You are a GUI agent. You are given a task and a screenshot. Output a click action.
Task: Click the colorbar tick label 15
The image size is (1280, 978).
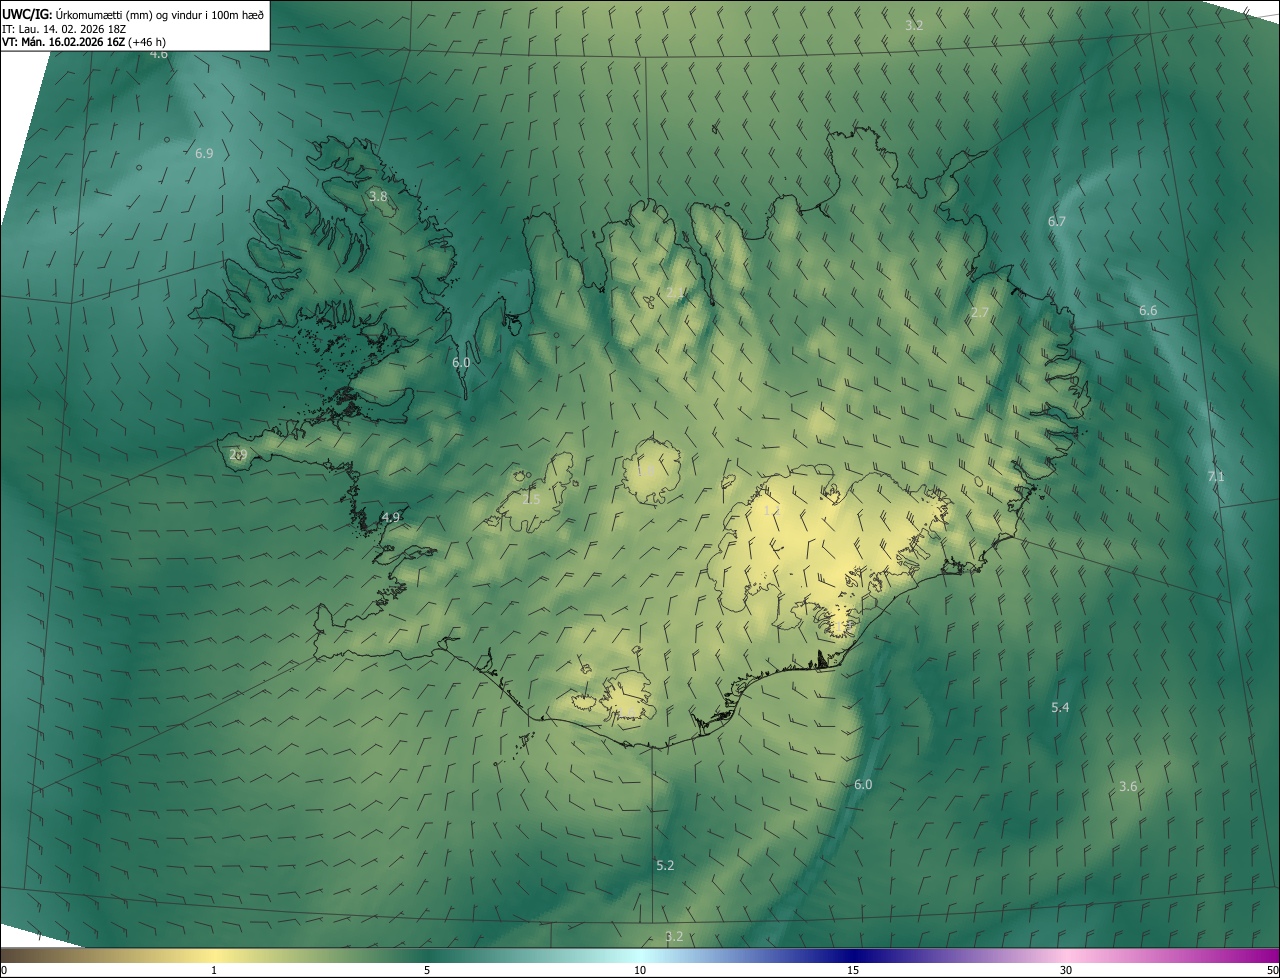tap(853, 971)
